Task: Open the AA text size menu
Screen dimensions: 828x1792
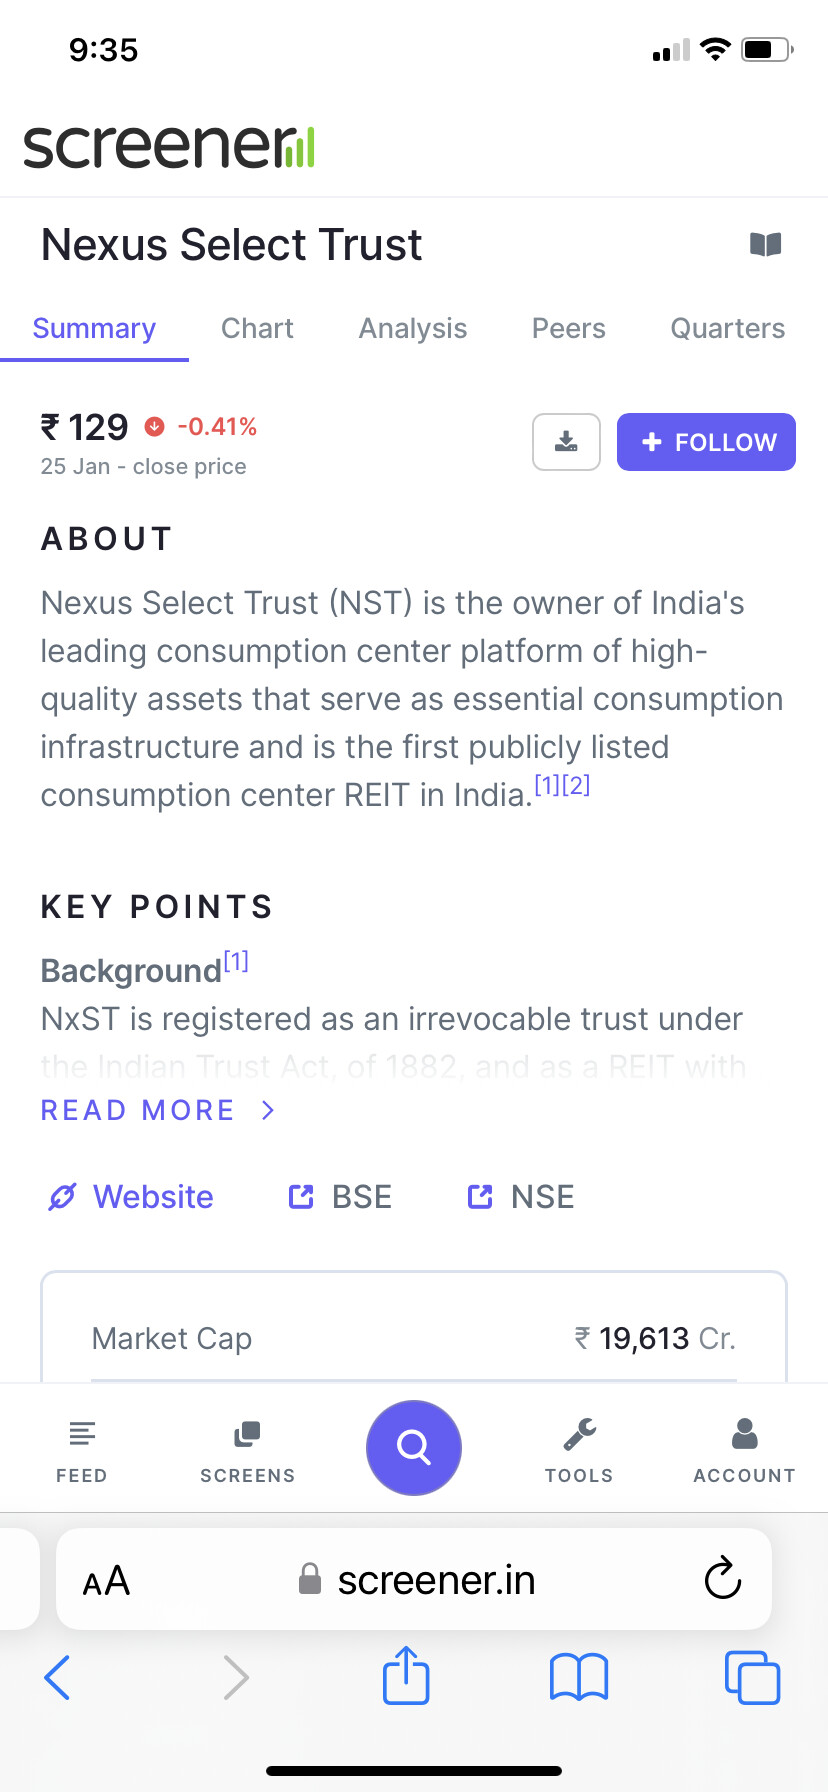Action: point(106,1581)
